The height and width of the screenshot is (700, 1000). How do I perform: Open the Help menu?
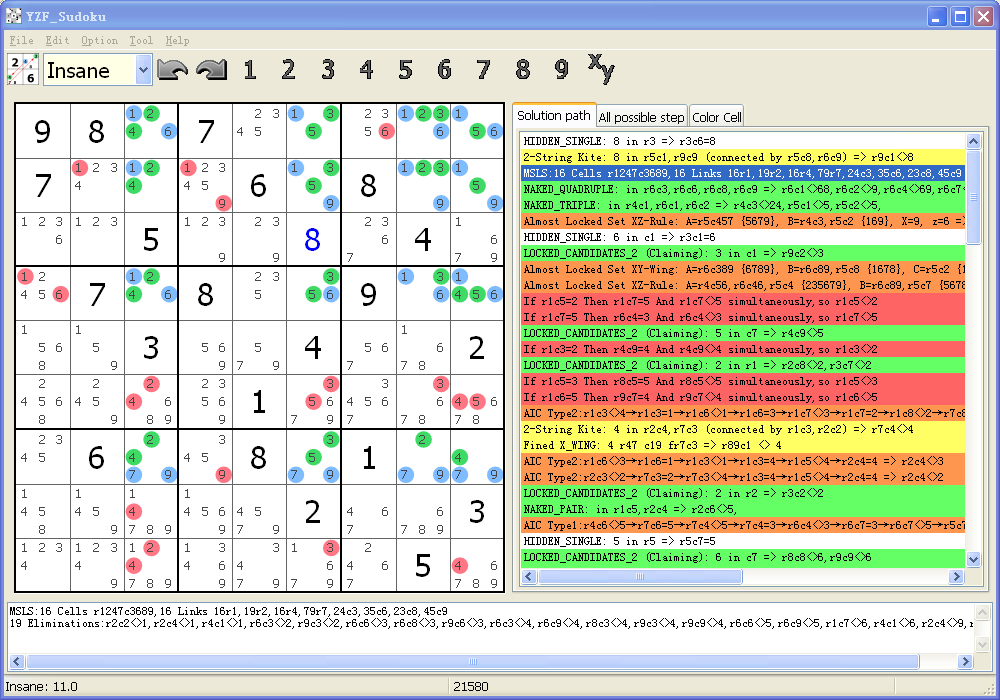point(177,40)
